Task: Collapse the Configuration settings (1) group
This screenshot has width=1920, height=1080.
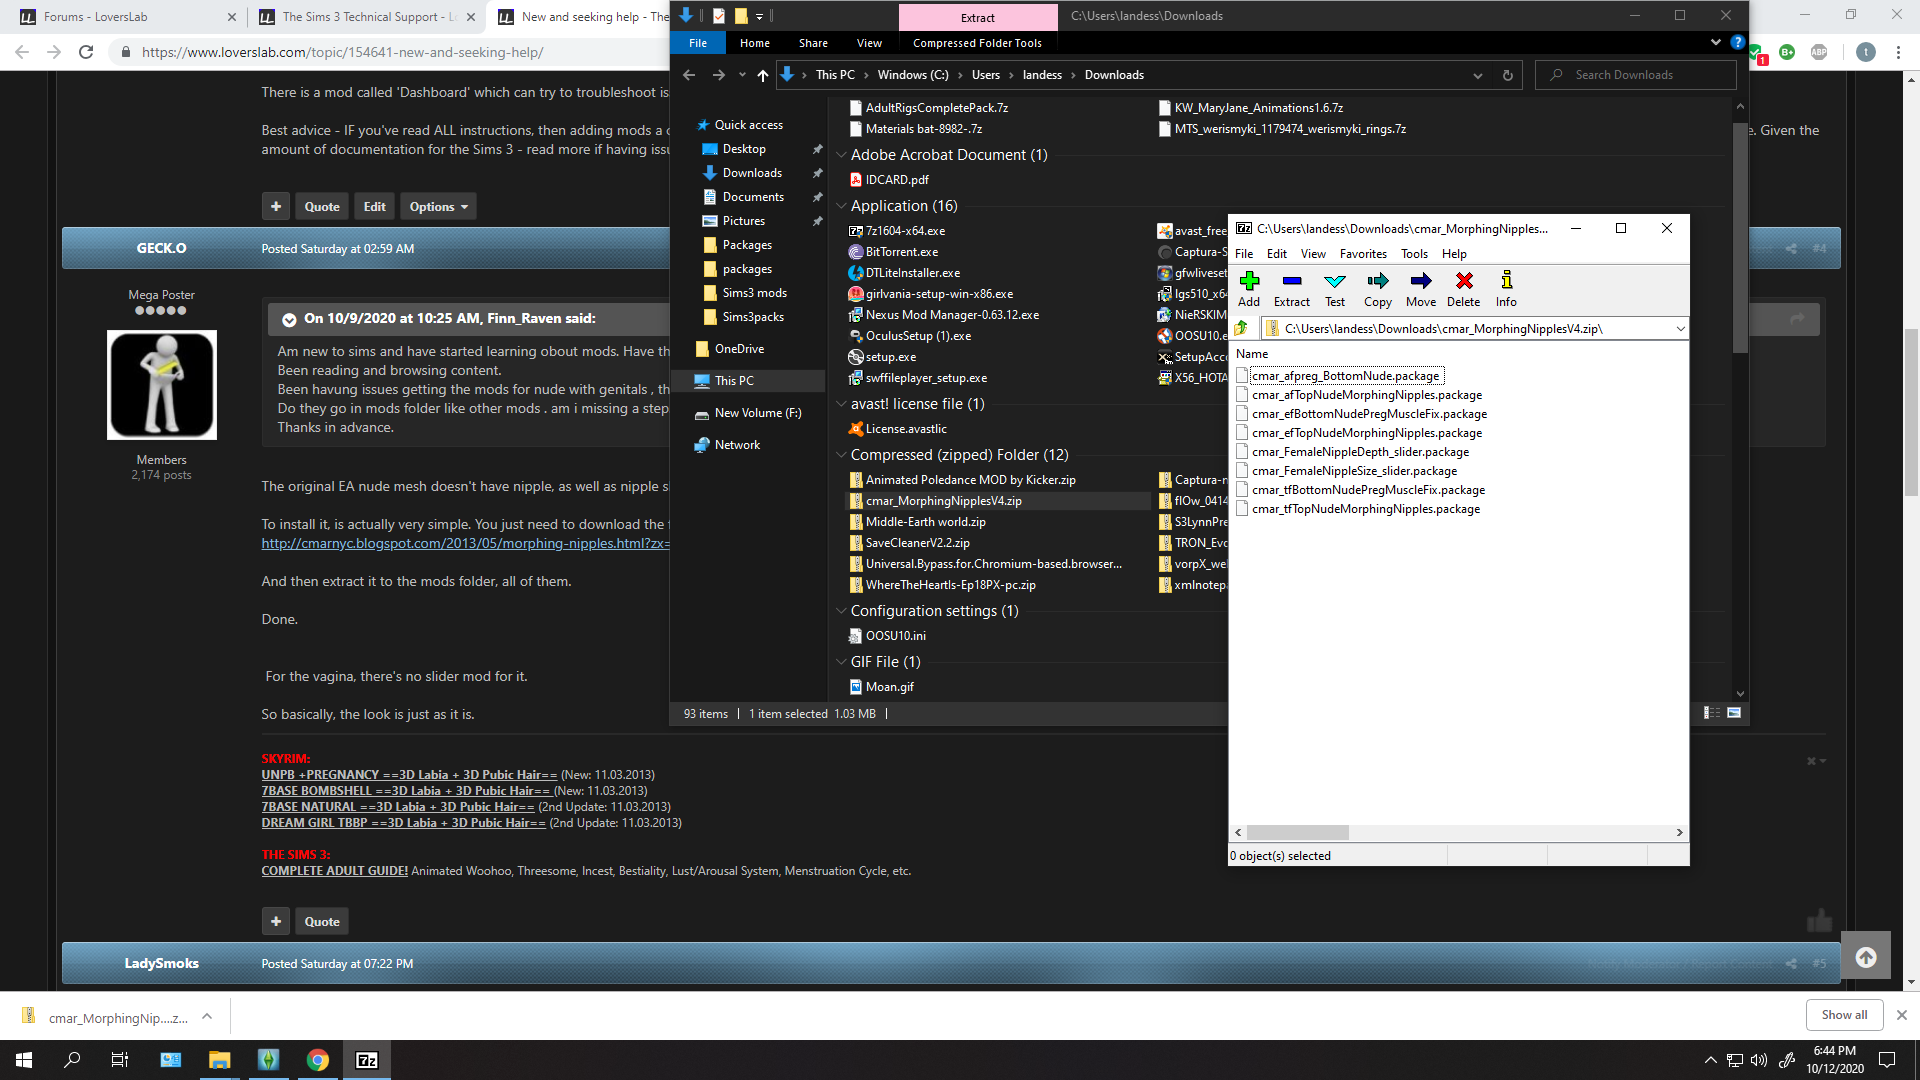Action: click(x=841, y=611)
